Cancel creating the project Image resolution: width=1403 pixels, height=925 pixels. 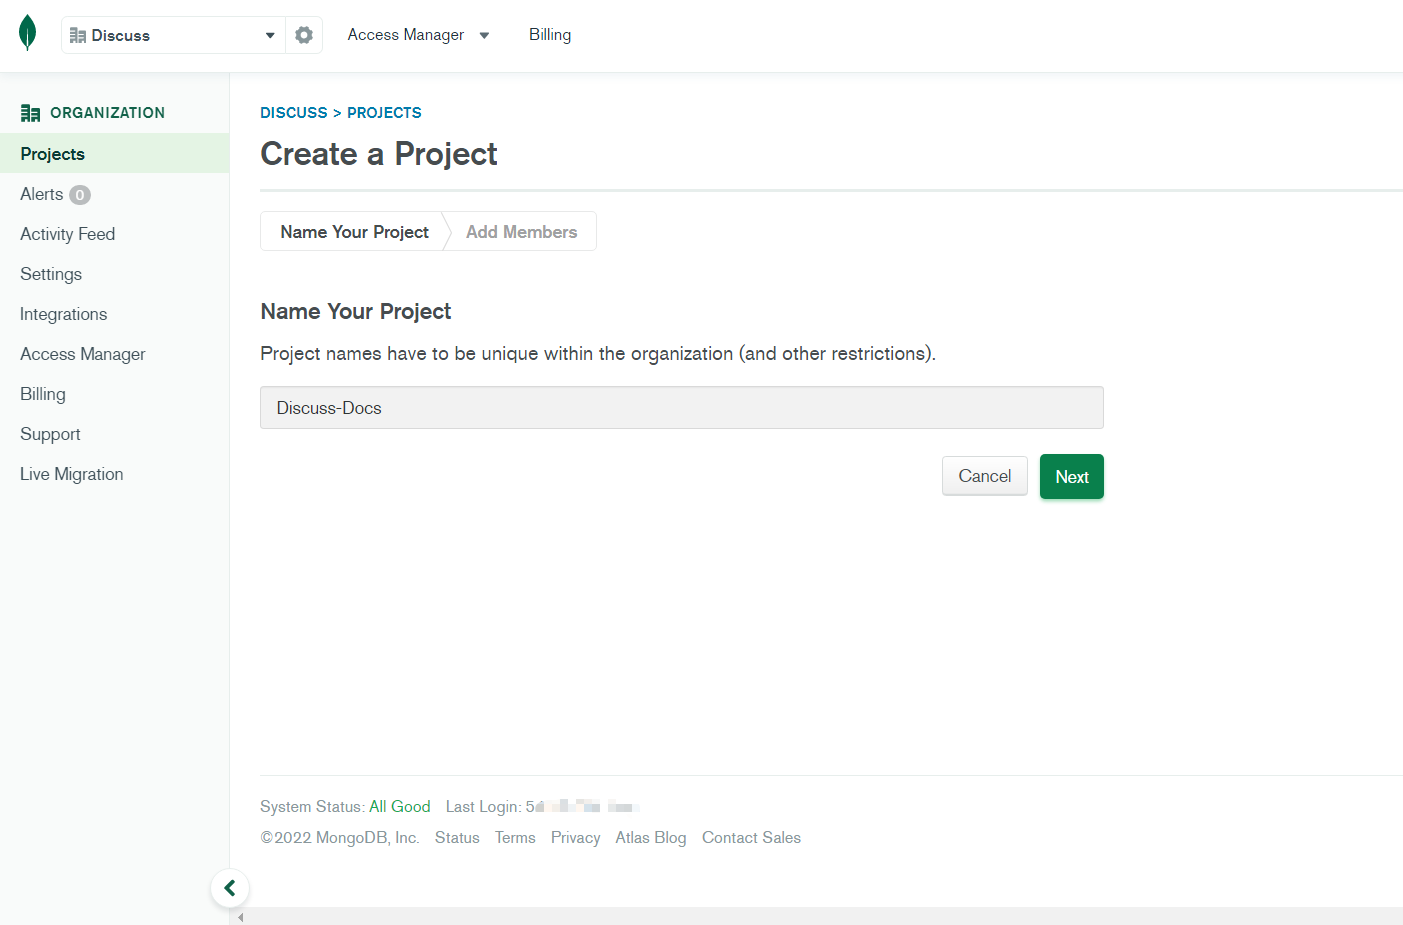click(984, 476)
